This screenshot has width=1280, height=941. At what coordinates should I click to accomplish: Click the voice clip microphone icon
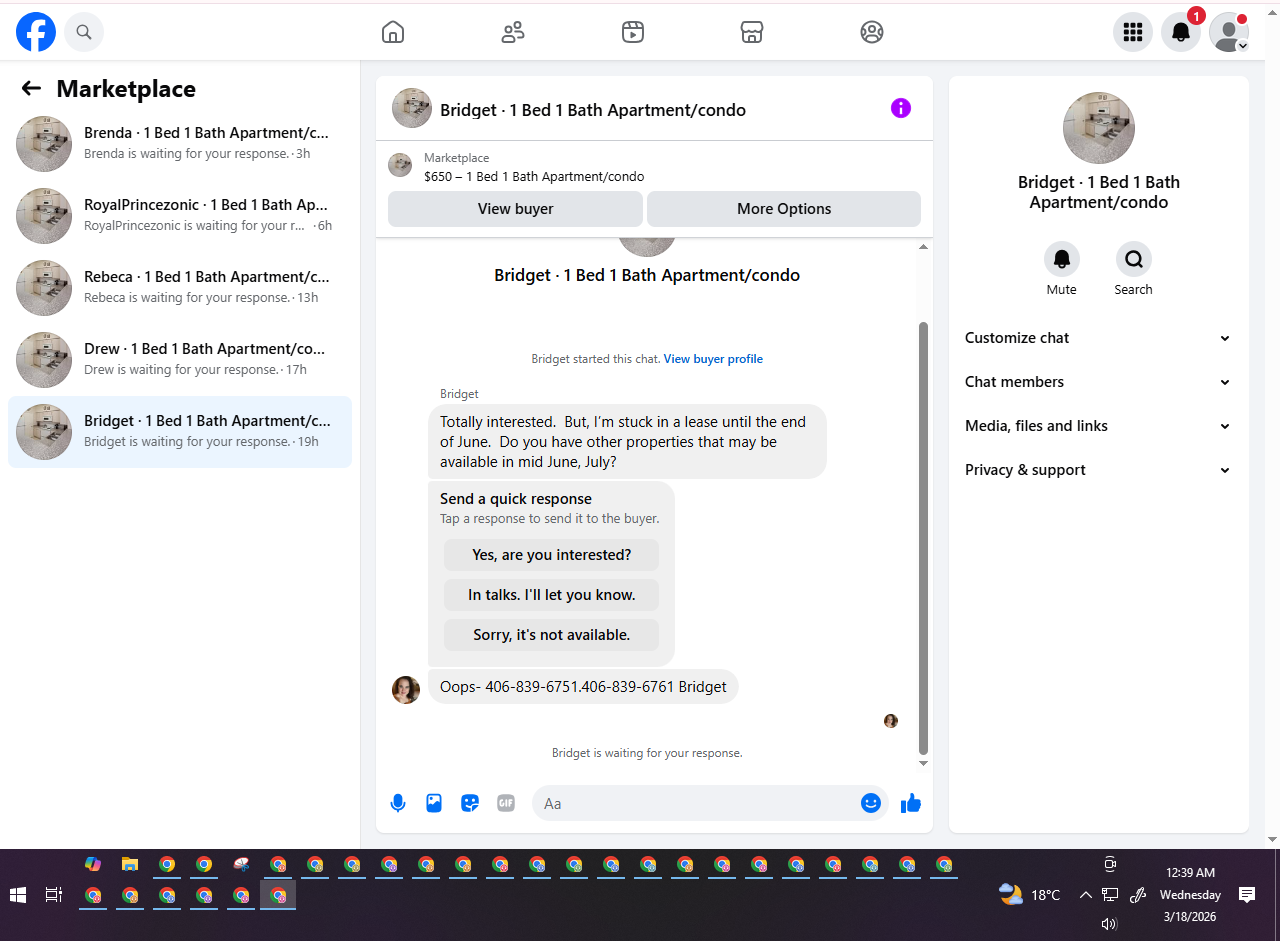(398, 803)
